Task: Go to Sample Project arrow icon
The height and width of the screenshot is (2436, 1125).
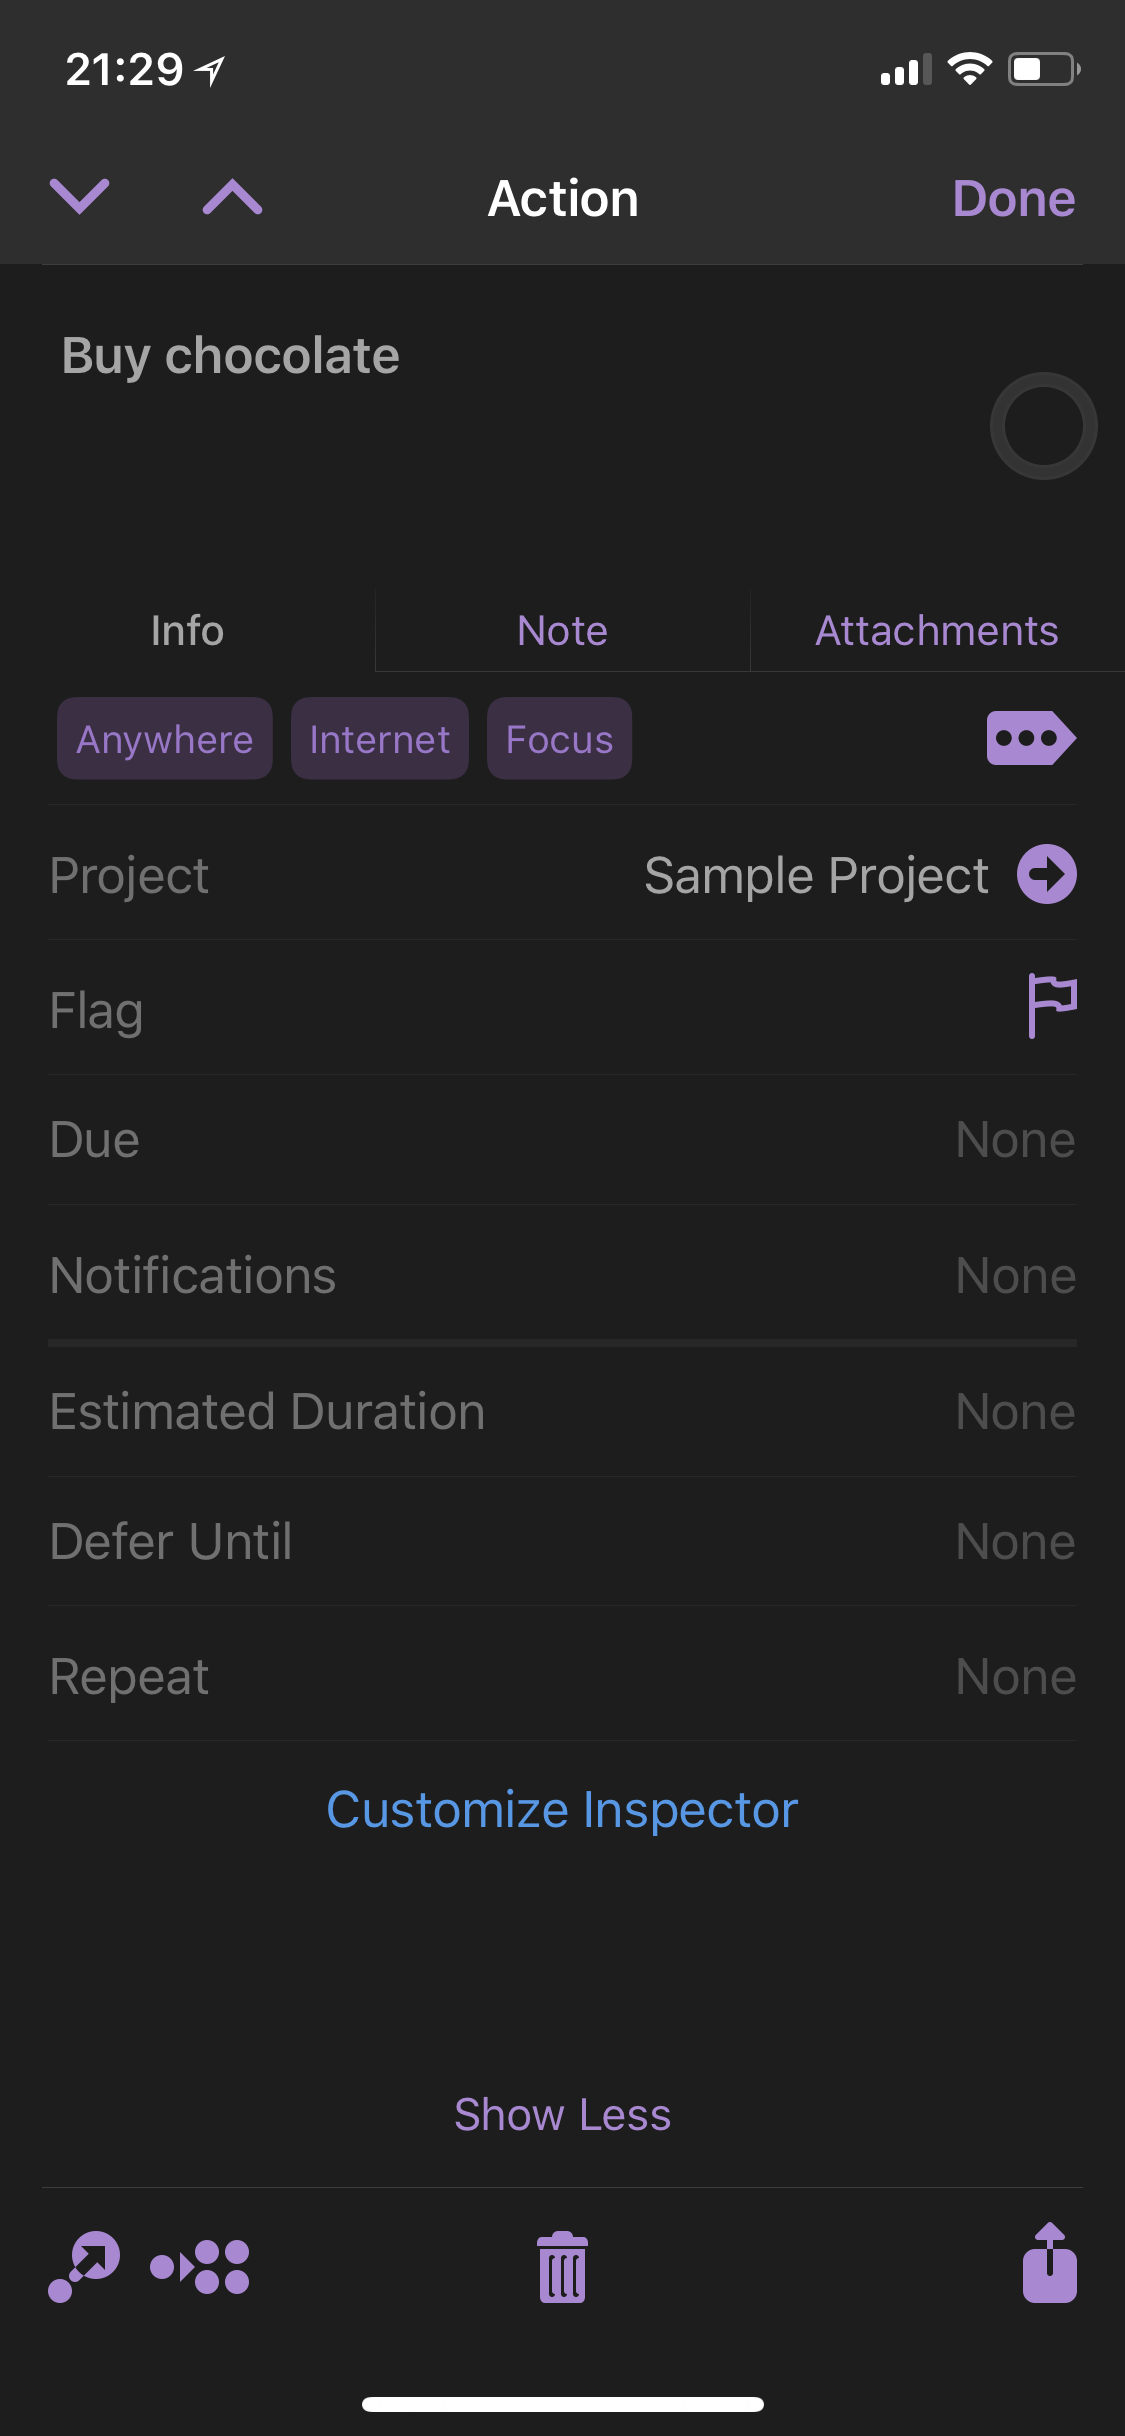Action: click(1046, 874)
